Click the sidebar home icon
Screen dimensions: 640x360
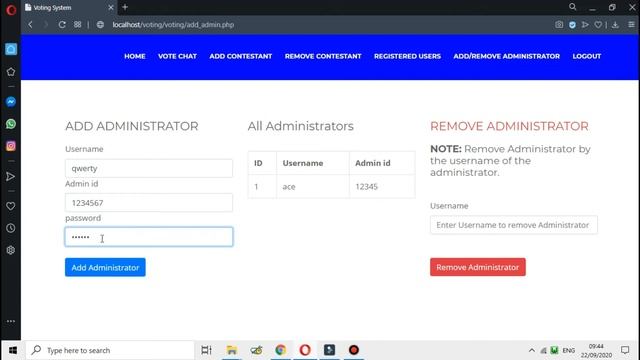(x=11, y=49)
